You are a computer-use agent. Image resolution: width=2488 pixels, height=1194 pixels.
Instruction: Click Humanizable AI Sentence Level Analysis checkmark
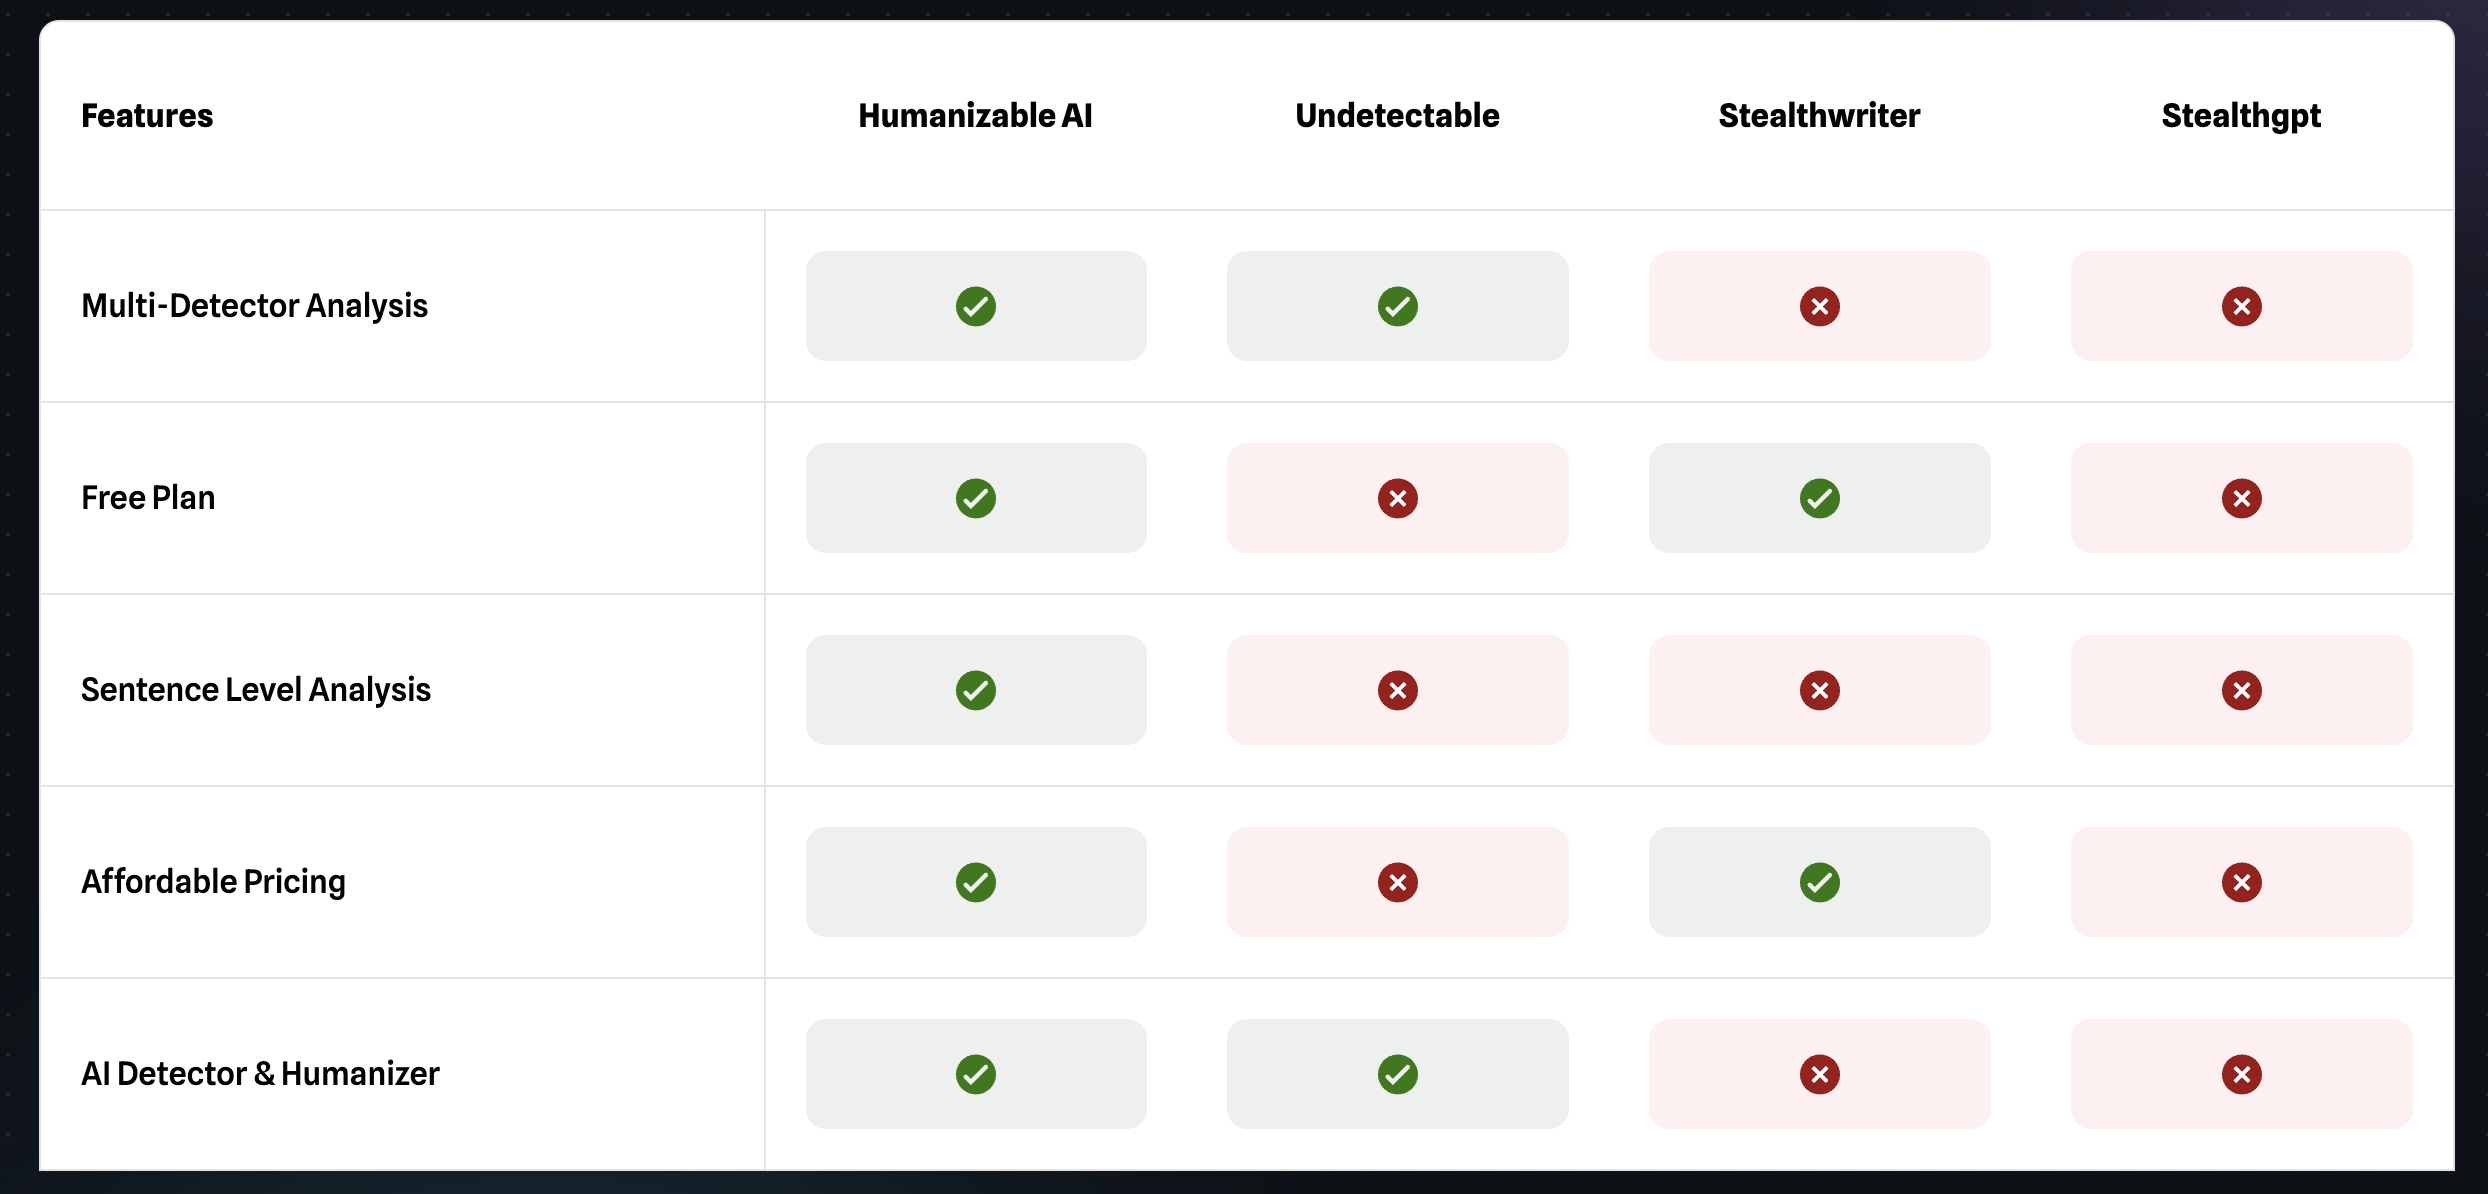coord(976,690)
